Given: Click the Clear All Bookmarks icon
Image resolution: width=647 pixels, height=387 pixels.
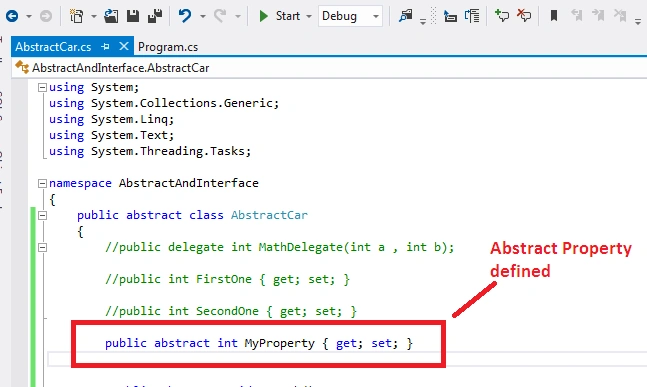Looking at the screenshot, I should point(620,16).
